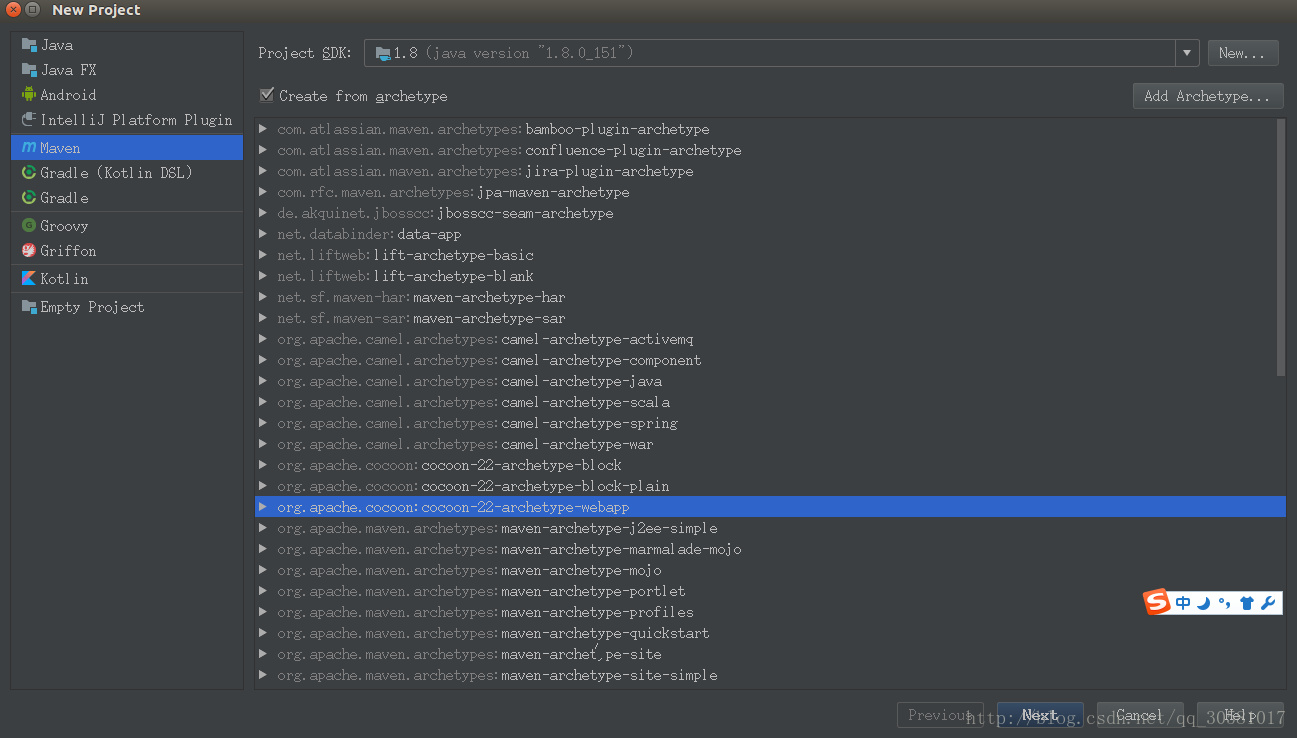Open the Project SDK dropdown arrow
This screenshot has height=738, width=1297.
pos(1187,53)
